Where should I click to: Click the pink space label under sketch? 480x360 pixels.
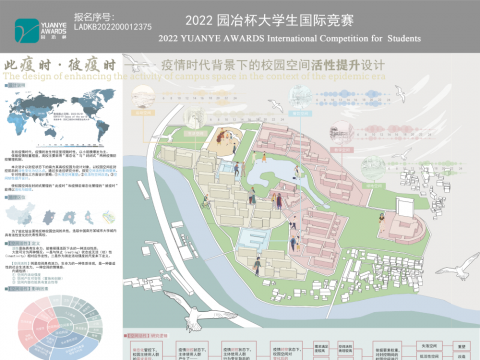(x=342, y=150)
